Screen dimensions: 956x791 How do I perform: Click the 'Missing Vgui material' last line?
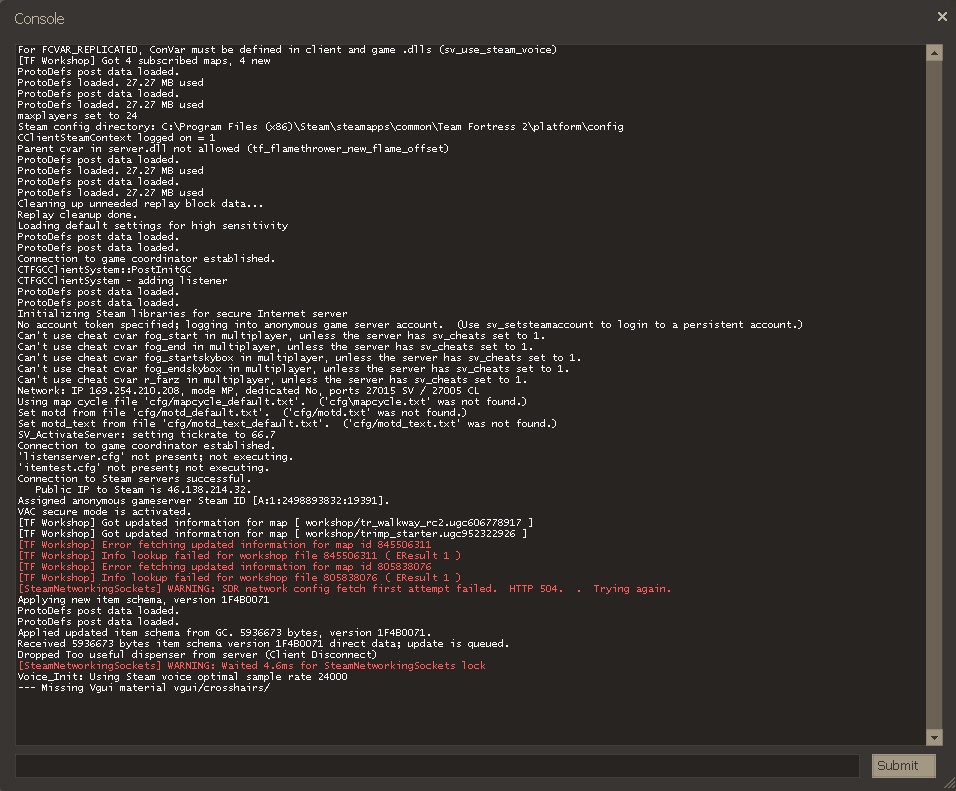coord(143,687)
